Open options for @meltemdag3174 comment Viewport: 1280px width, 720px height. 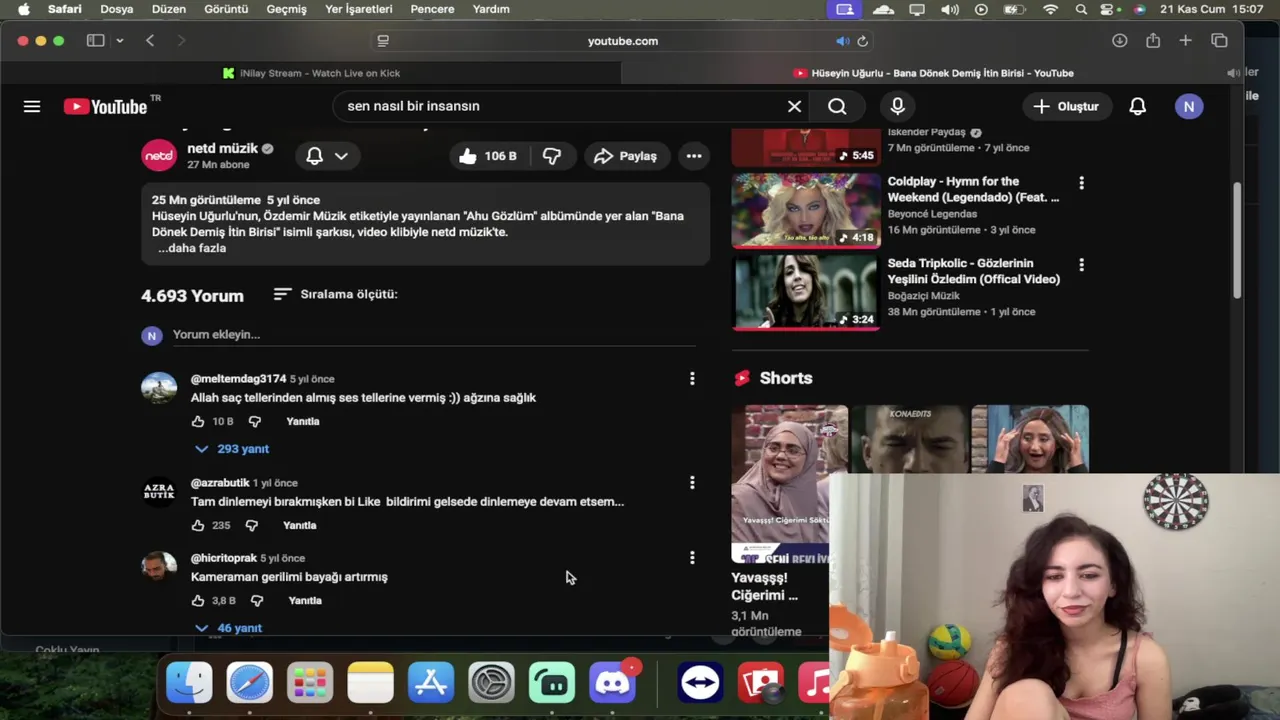(x=692, y=378)
